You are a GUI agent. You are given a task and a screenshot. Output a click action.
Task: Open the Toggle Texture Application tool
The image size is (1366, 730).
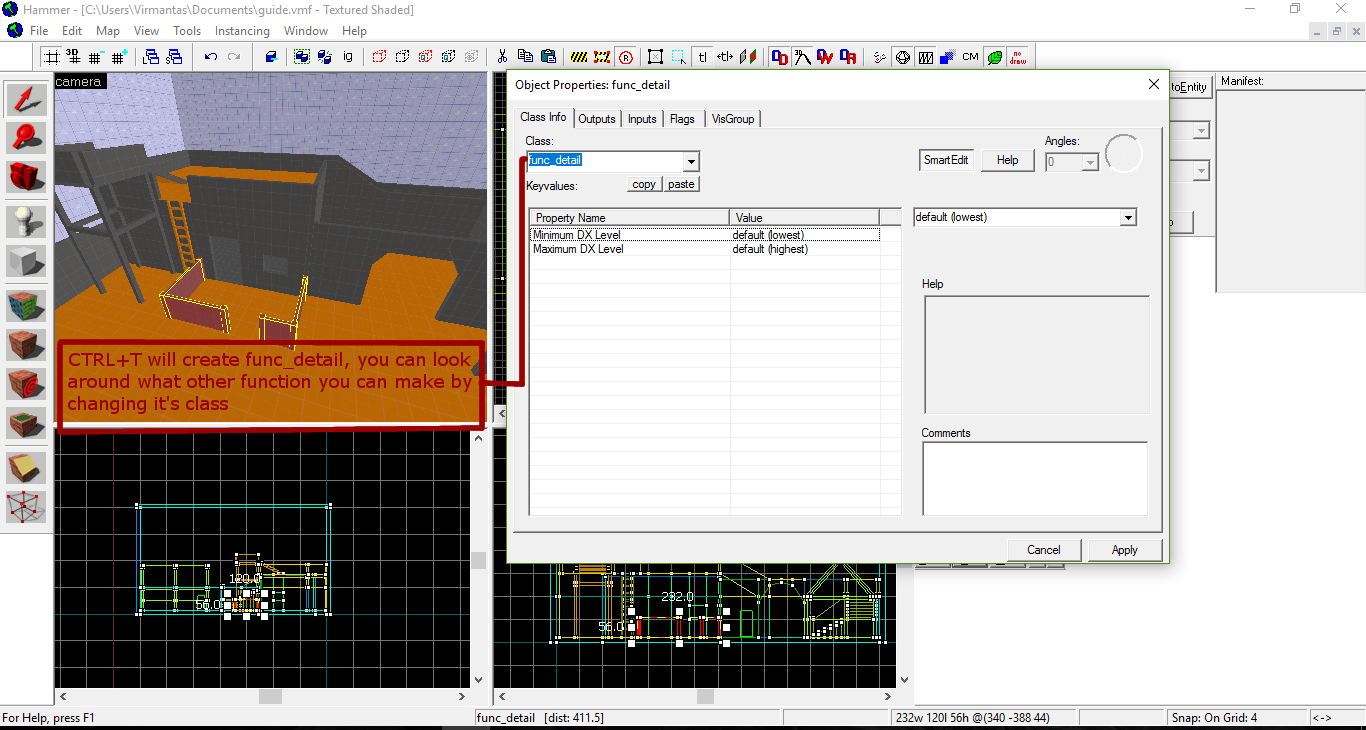point(27,306)
